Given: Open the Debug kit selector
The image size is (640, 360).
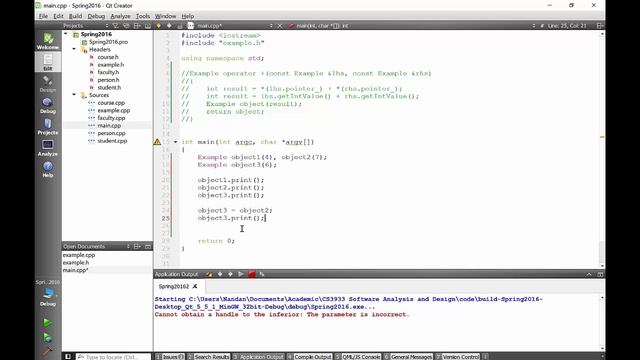Looking at the screenshot, I should coord(48,294).
